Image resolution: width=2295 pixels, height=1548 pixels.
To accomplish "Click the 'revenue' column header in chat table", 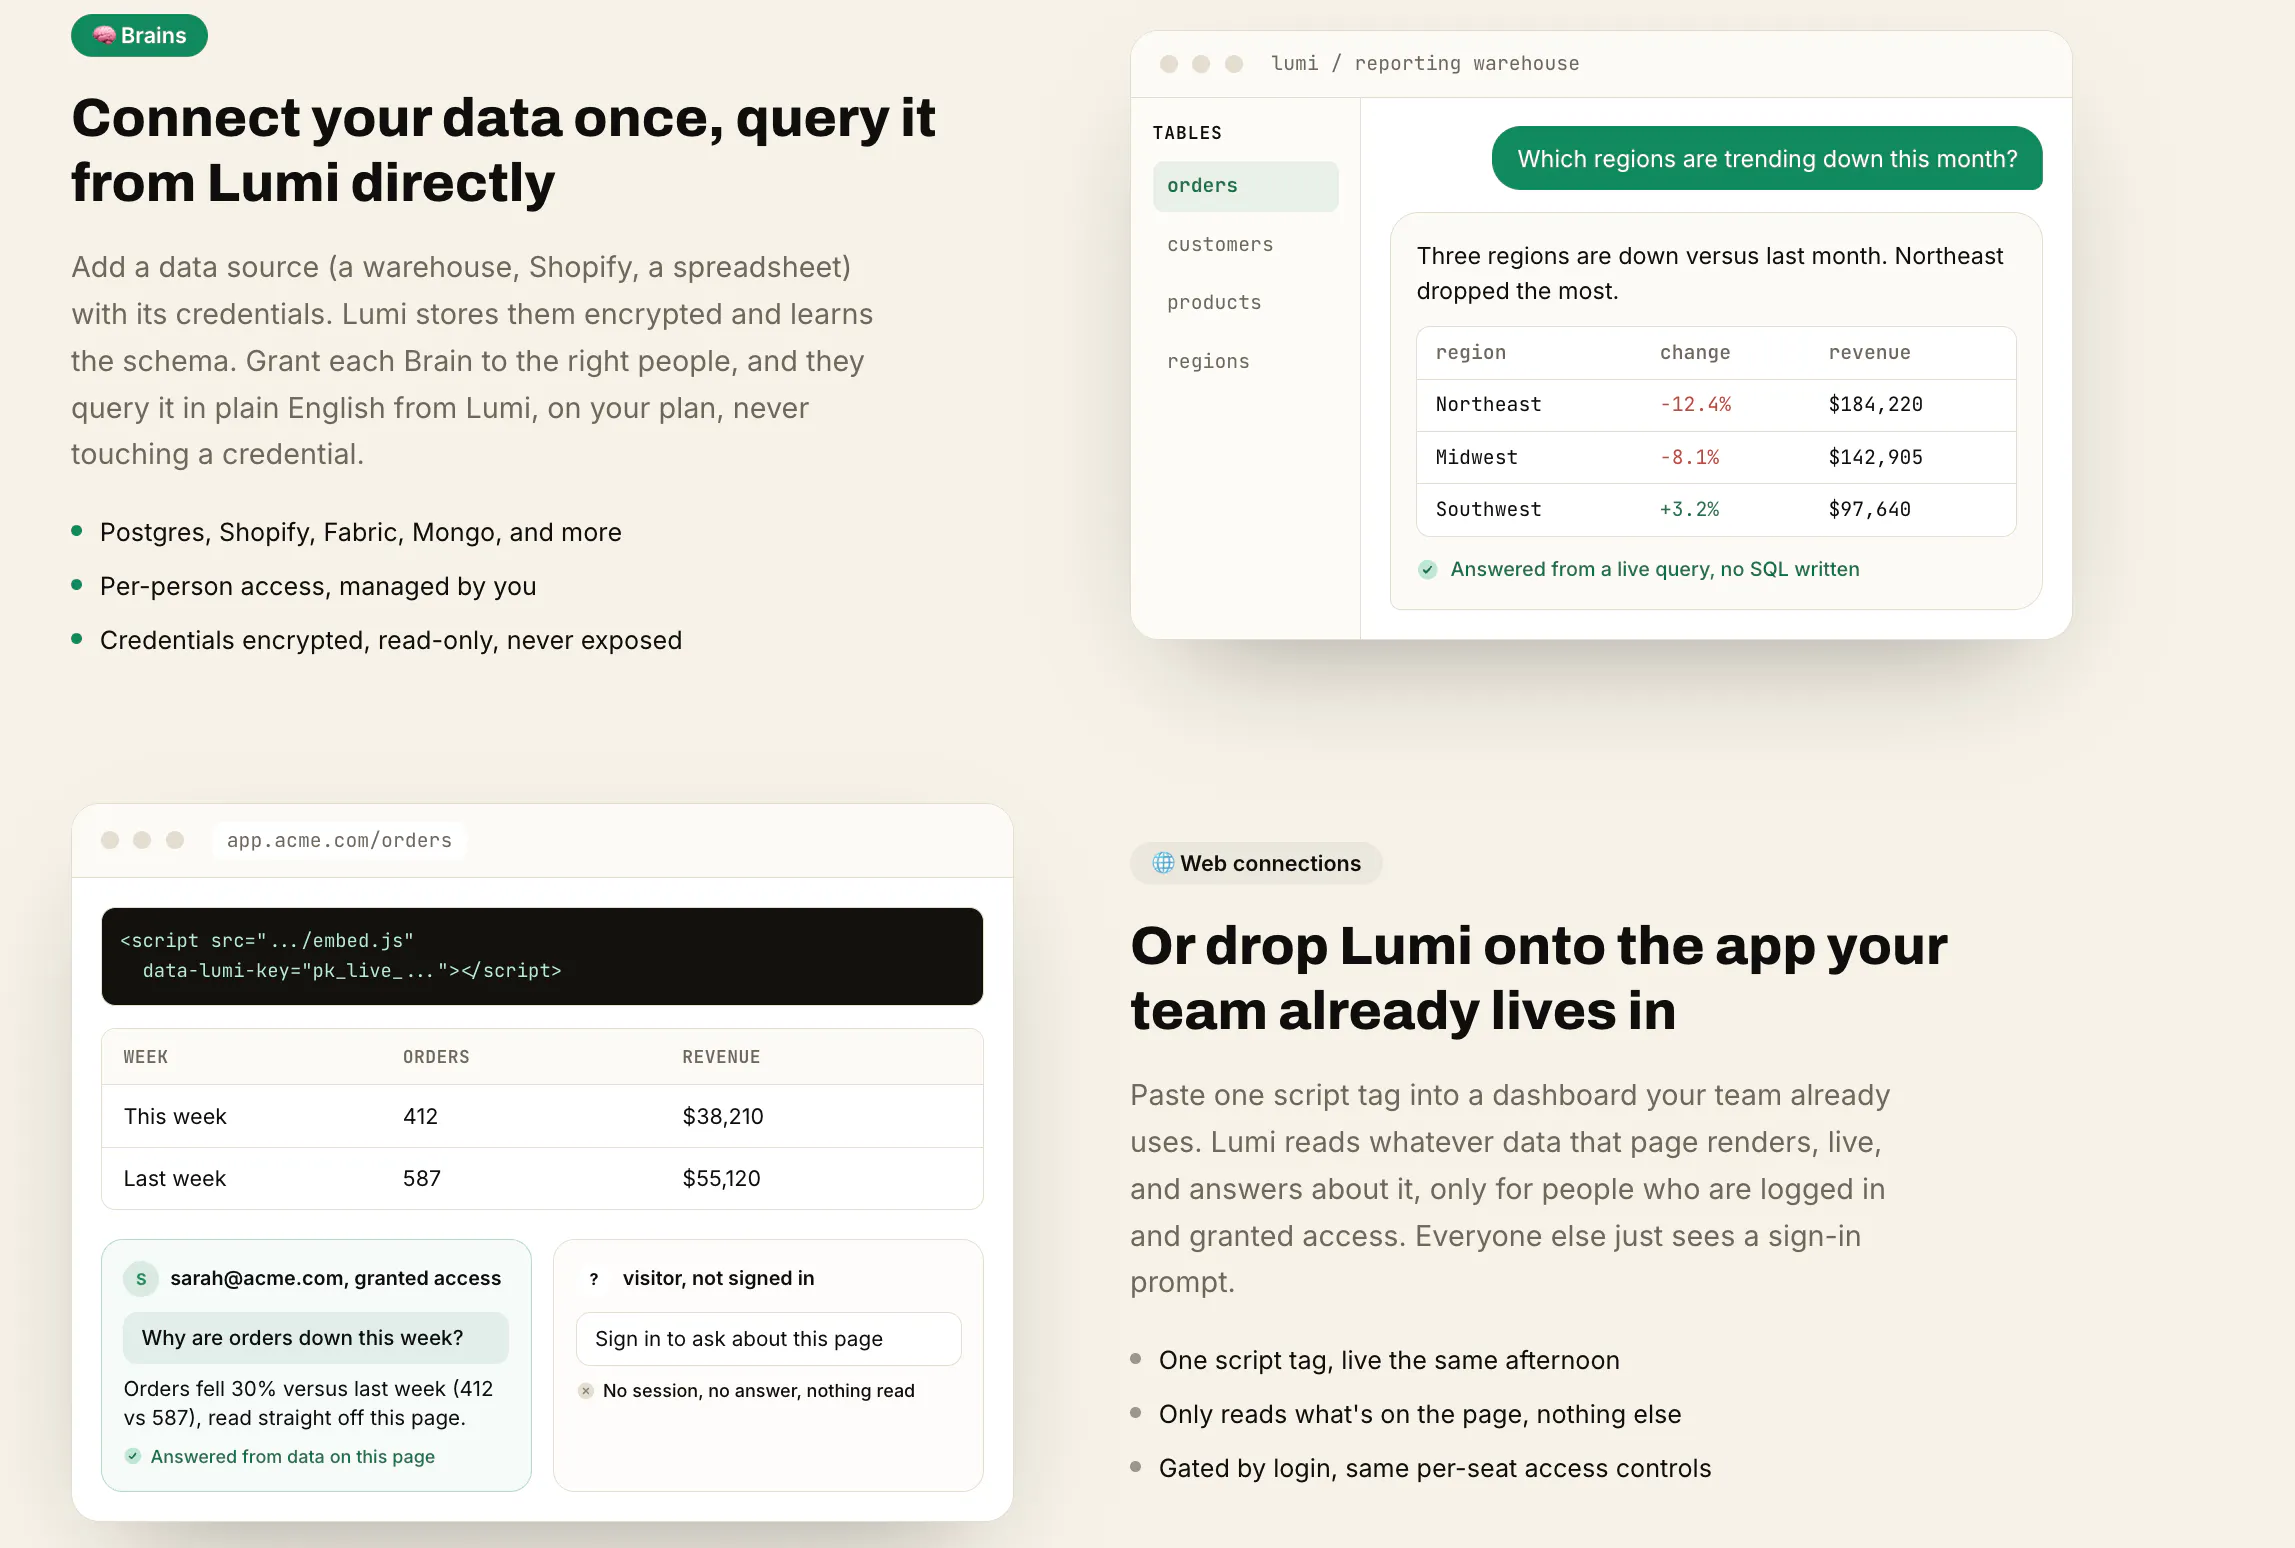I will [x=1869, y=353].
